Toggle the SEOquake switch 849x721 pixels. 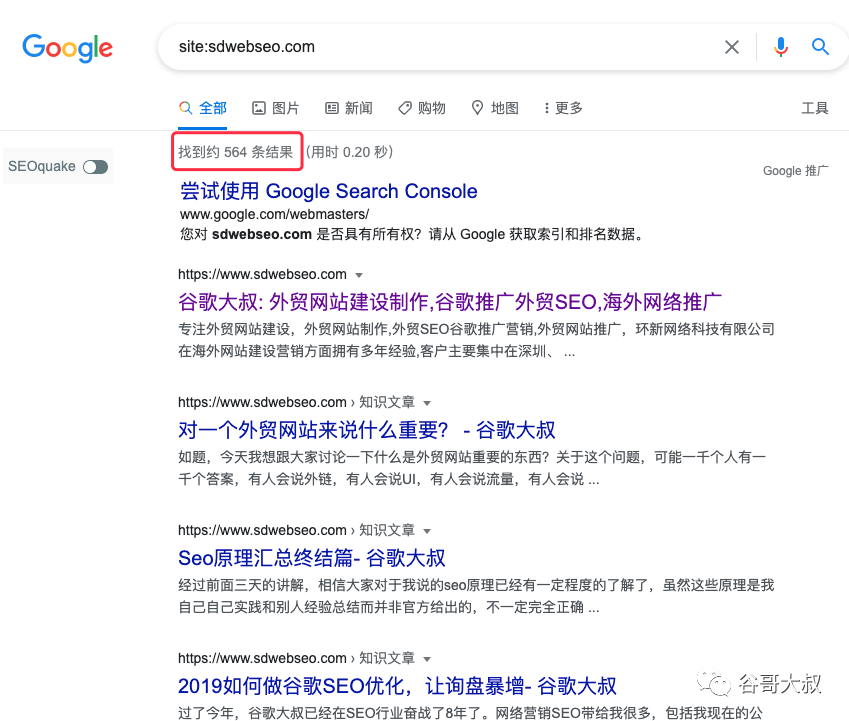(95, 167)
